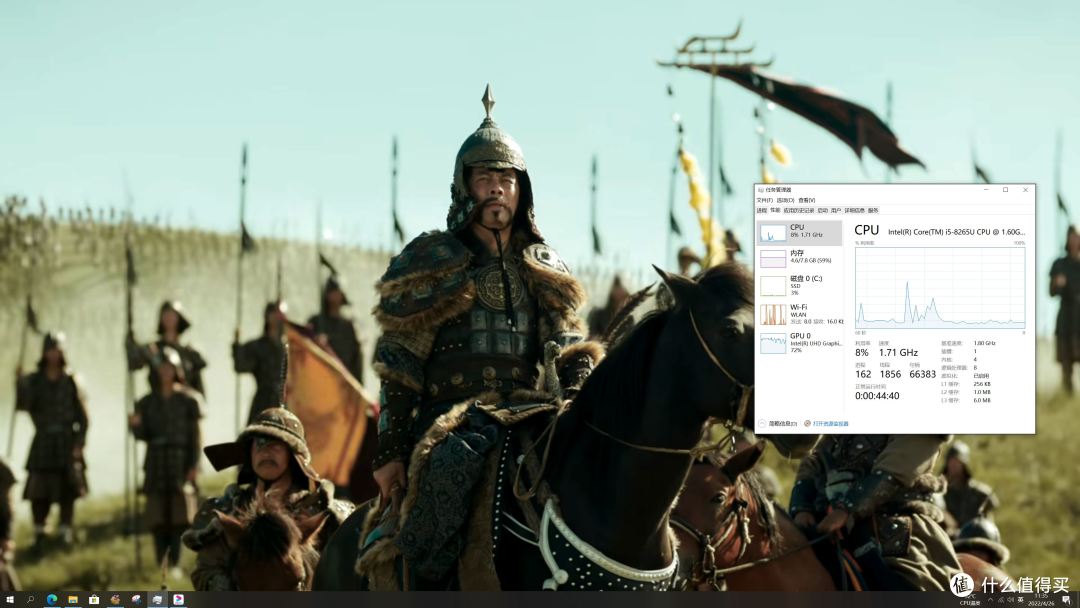
Task: Click the resource monitor icon beside the link
Action: click(807, 423)
